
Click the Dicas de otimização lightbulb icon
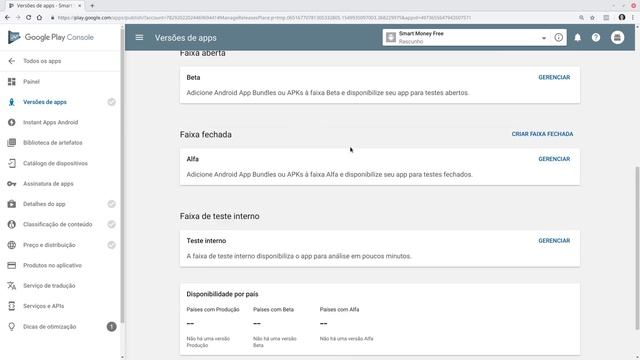pyautogui.click(x=11, y=327)
